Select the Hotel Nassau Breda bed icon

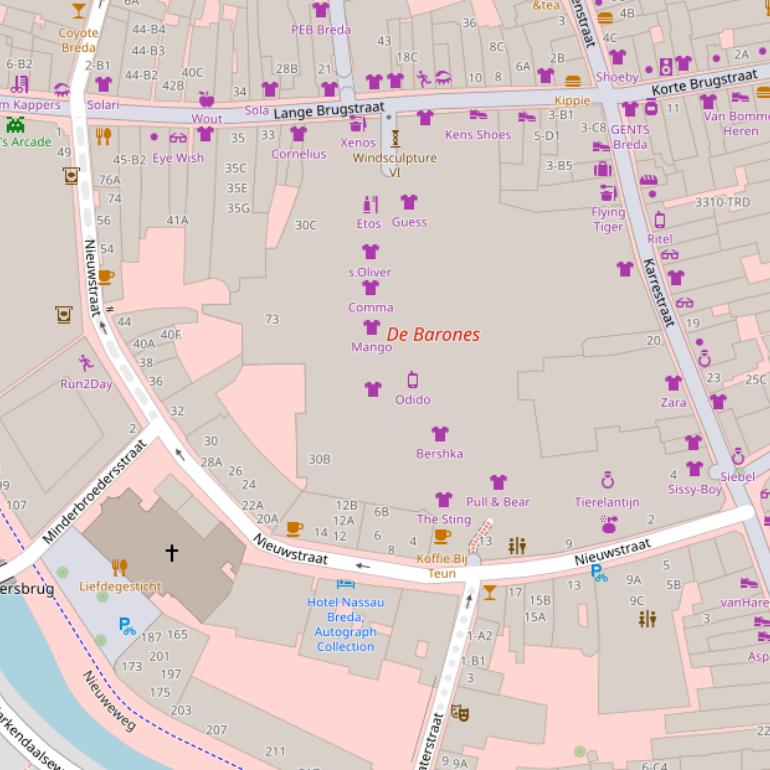345,582
